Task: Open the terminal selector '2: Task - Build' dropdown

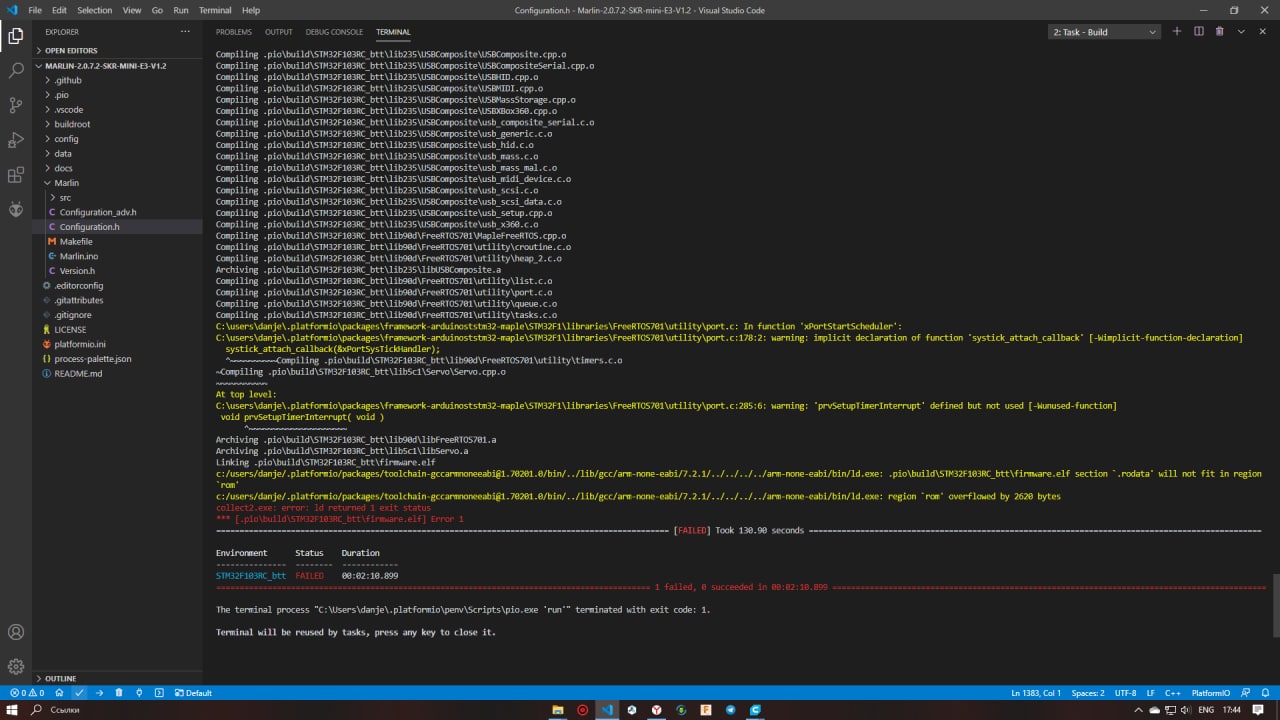Action: pos(1104,32)
